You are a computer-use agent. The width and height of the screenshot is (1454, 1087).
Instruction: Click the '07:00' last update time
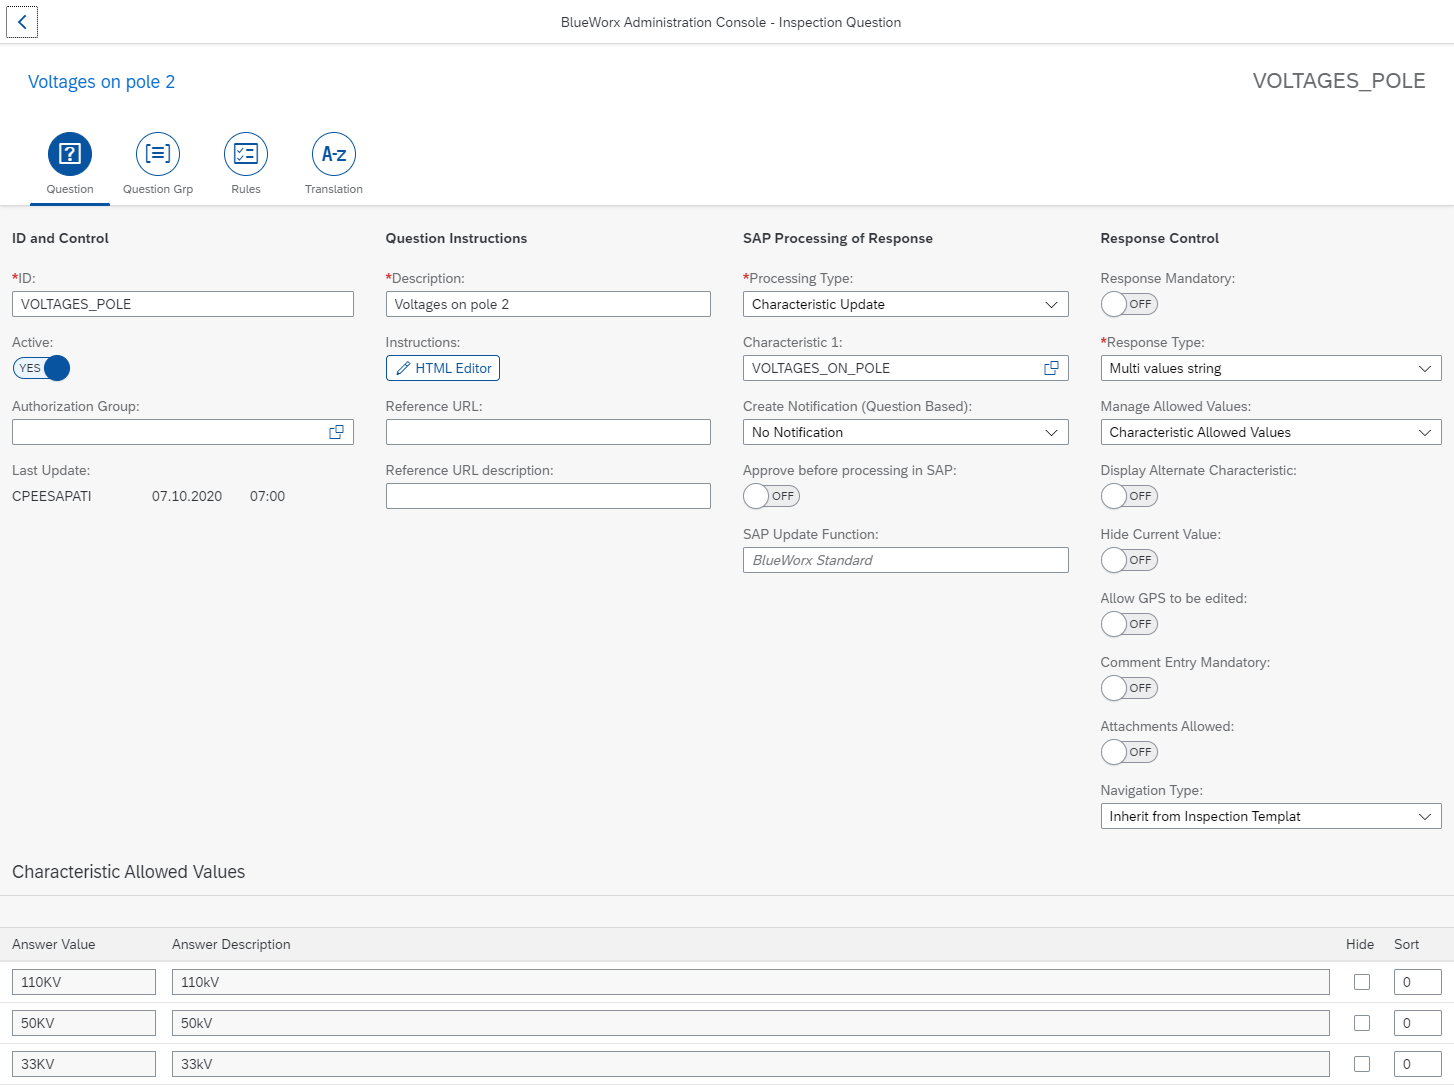tap(268, 496)
